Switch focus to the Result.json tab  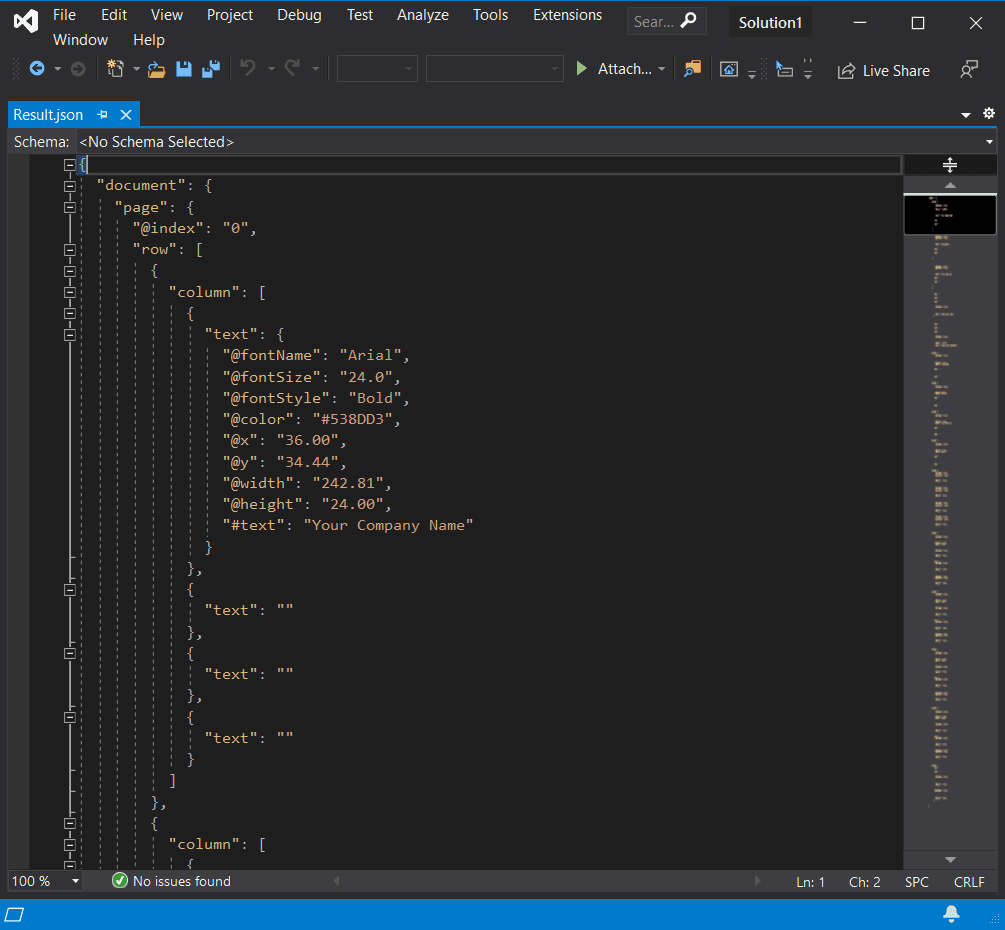(x=50, y=114)
